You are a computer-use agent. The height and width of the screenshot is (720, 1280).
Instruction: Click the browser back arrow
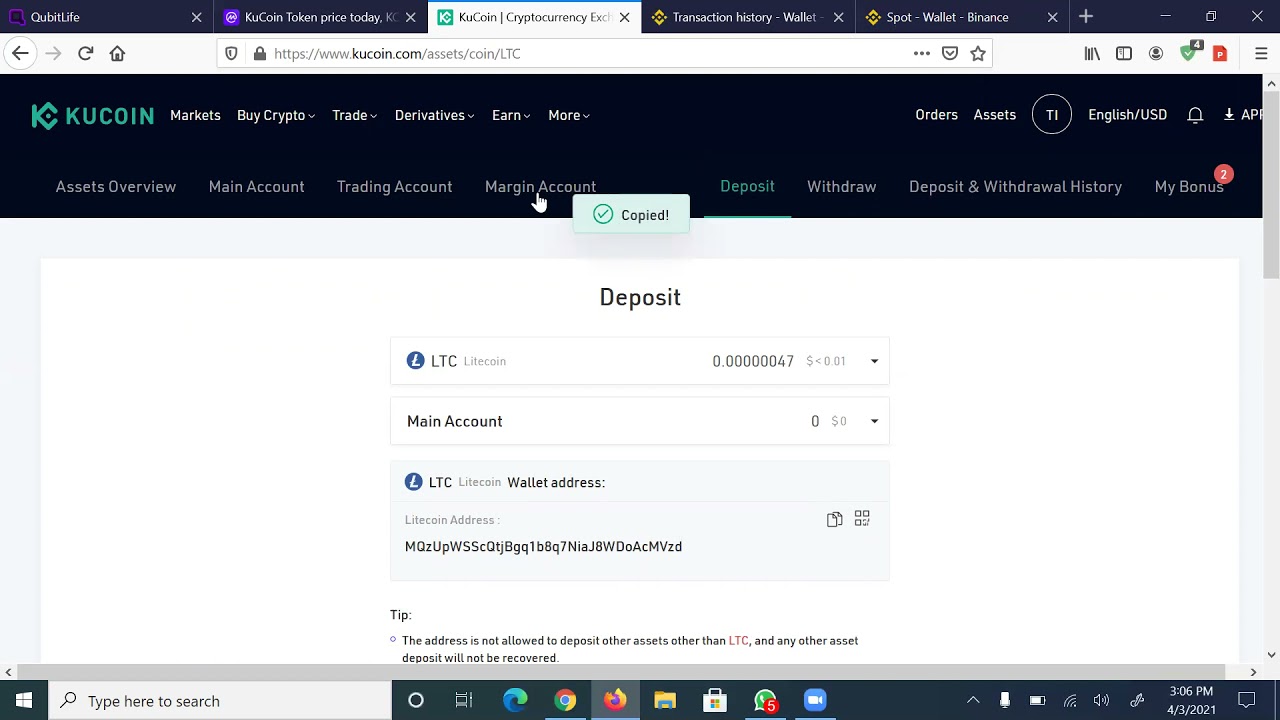[21, 53]
